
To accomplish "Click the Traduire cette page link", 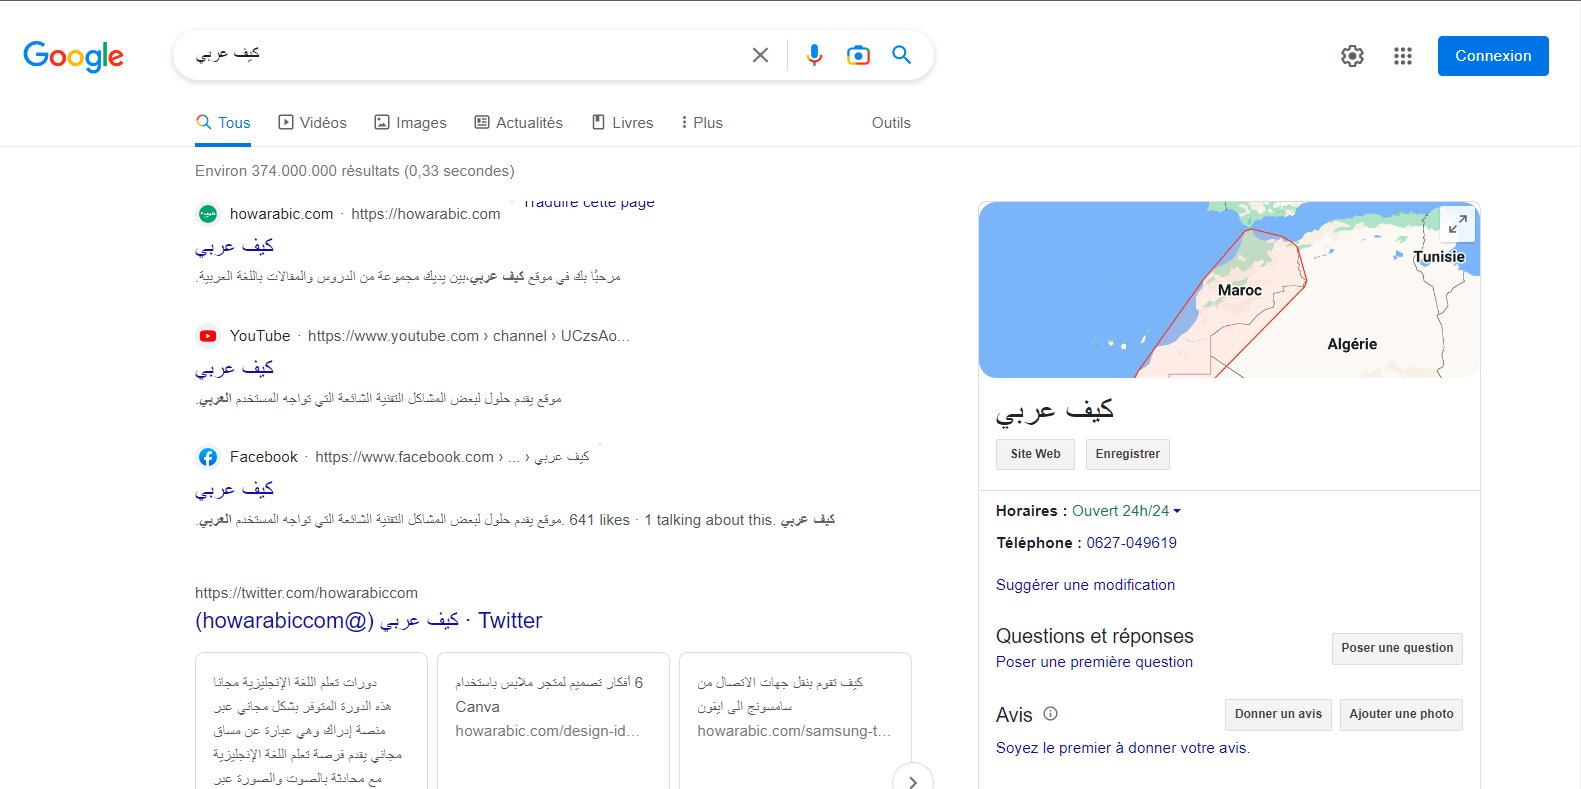I will [589, 203].
